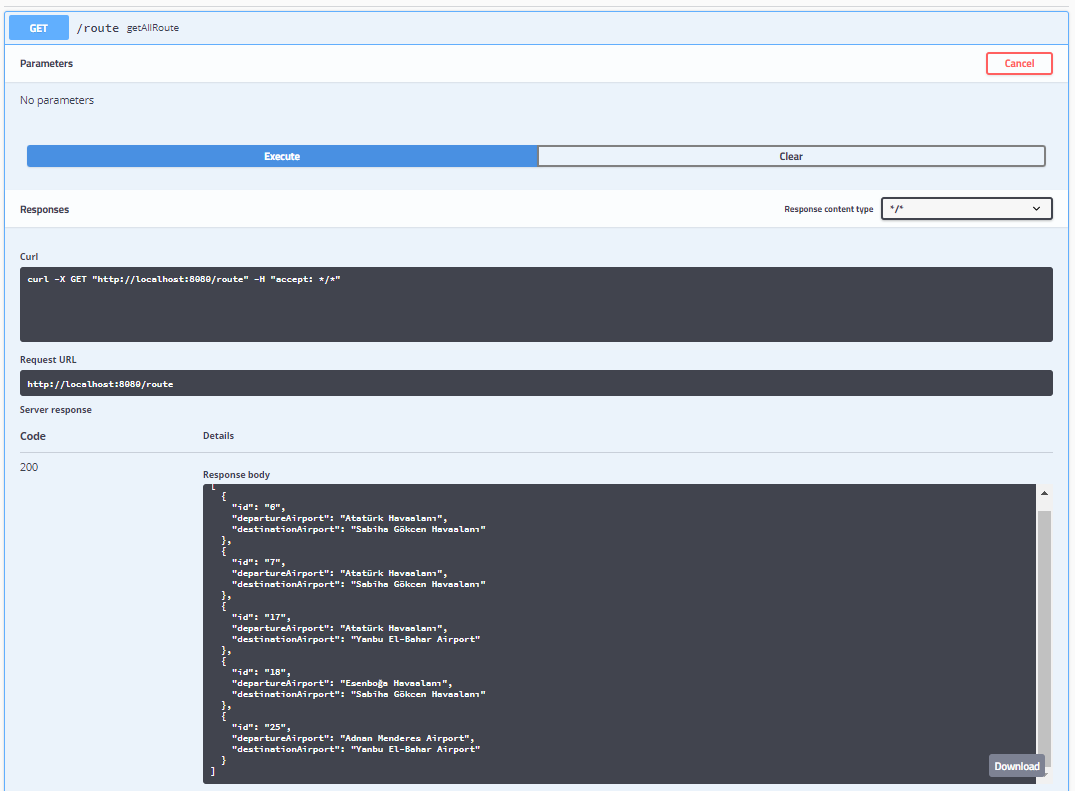Click the blue GET method badge

coord(38,27)
